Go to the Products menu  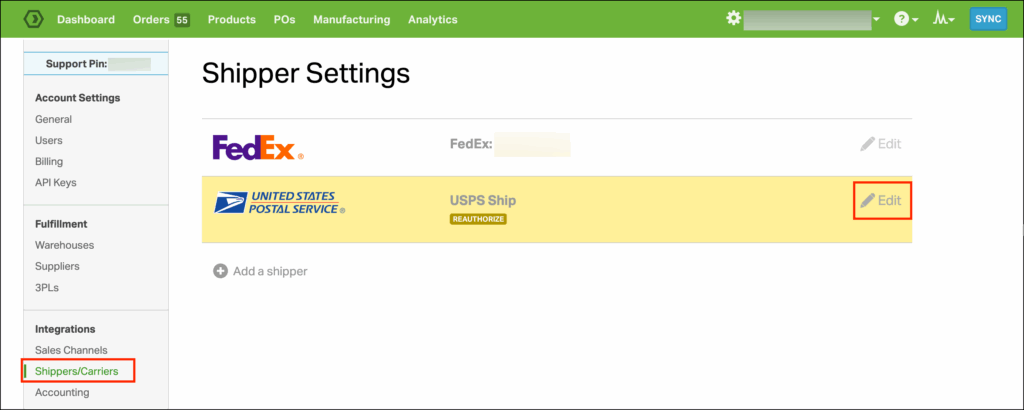click(231, 19)
